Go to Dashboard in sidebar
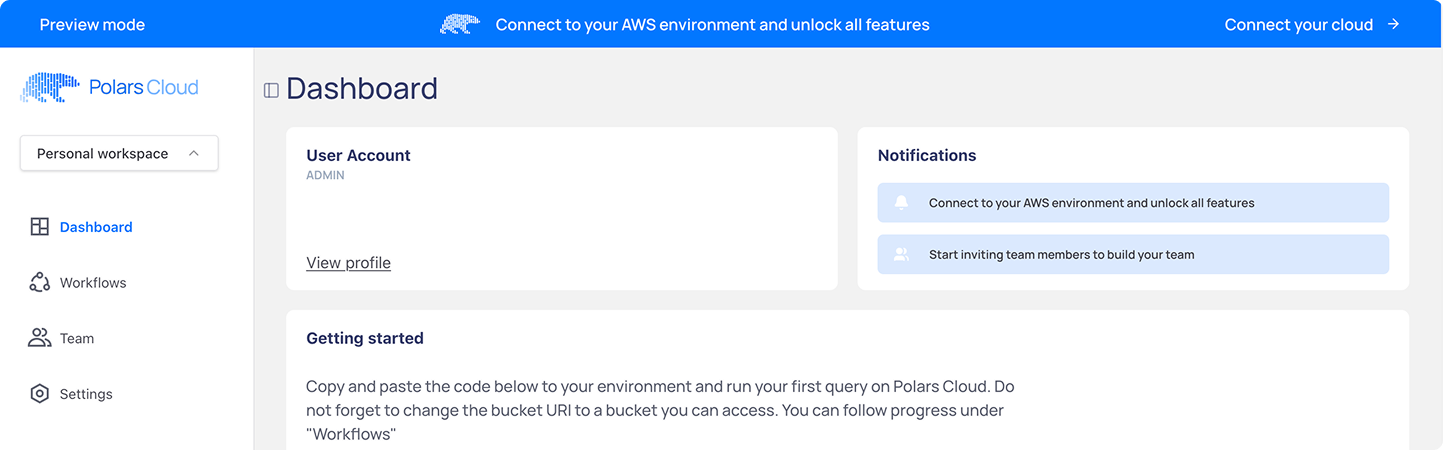The height and width of the screenshot is (450, 1443). (x=96, y=227)
